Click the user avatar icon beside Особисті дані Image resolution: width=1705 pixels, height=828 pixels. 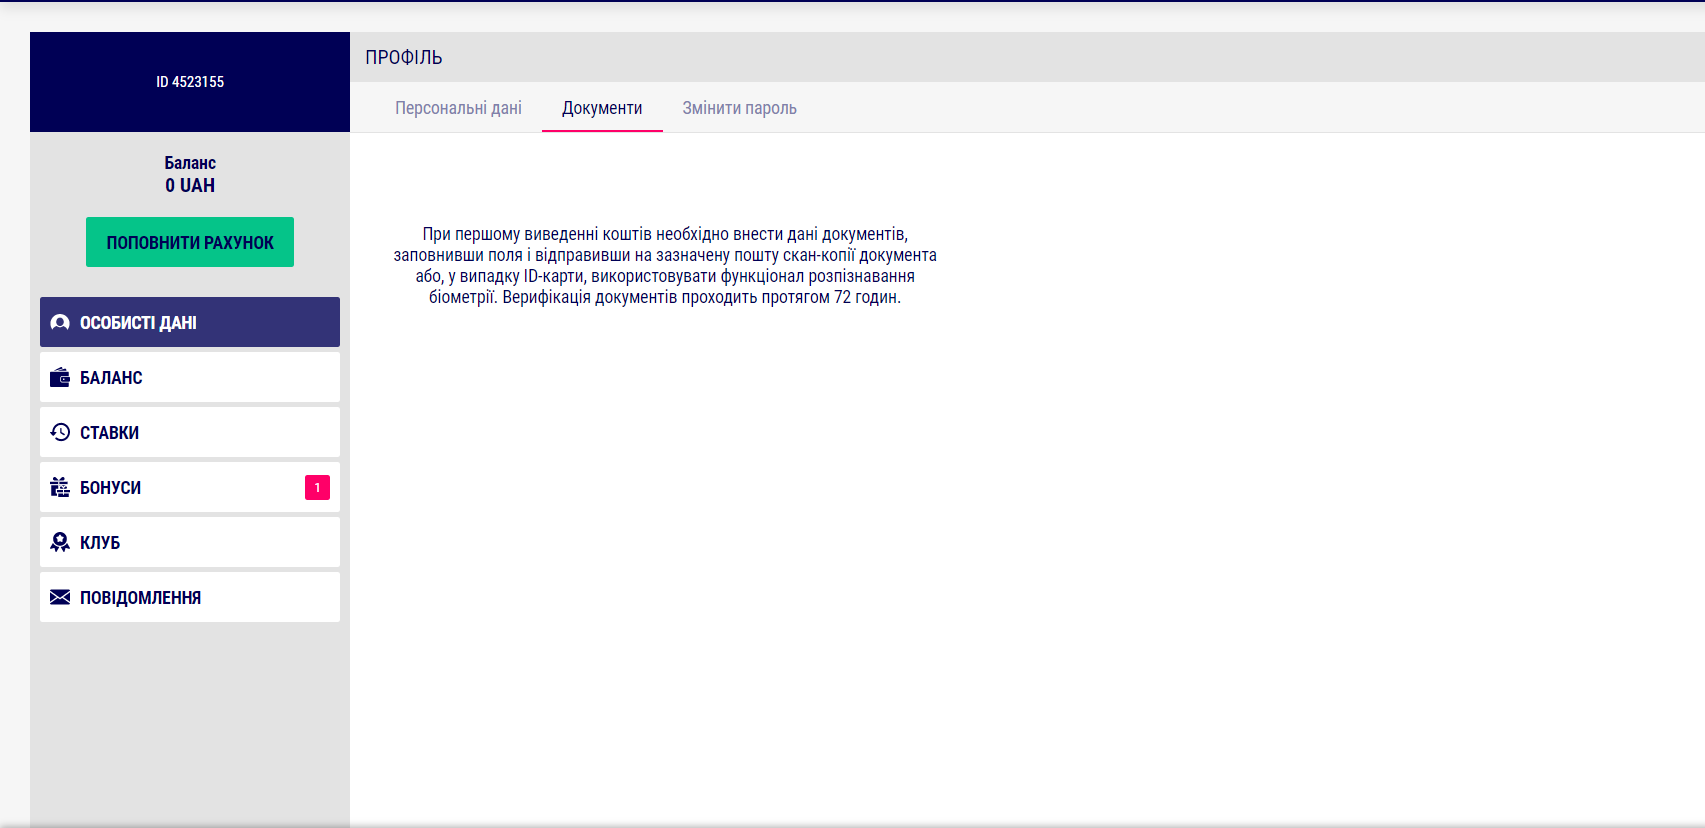coord(60,322)
